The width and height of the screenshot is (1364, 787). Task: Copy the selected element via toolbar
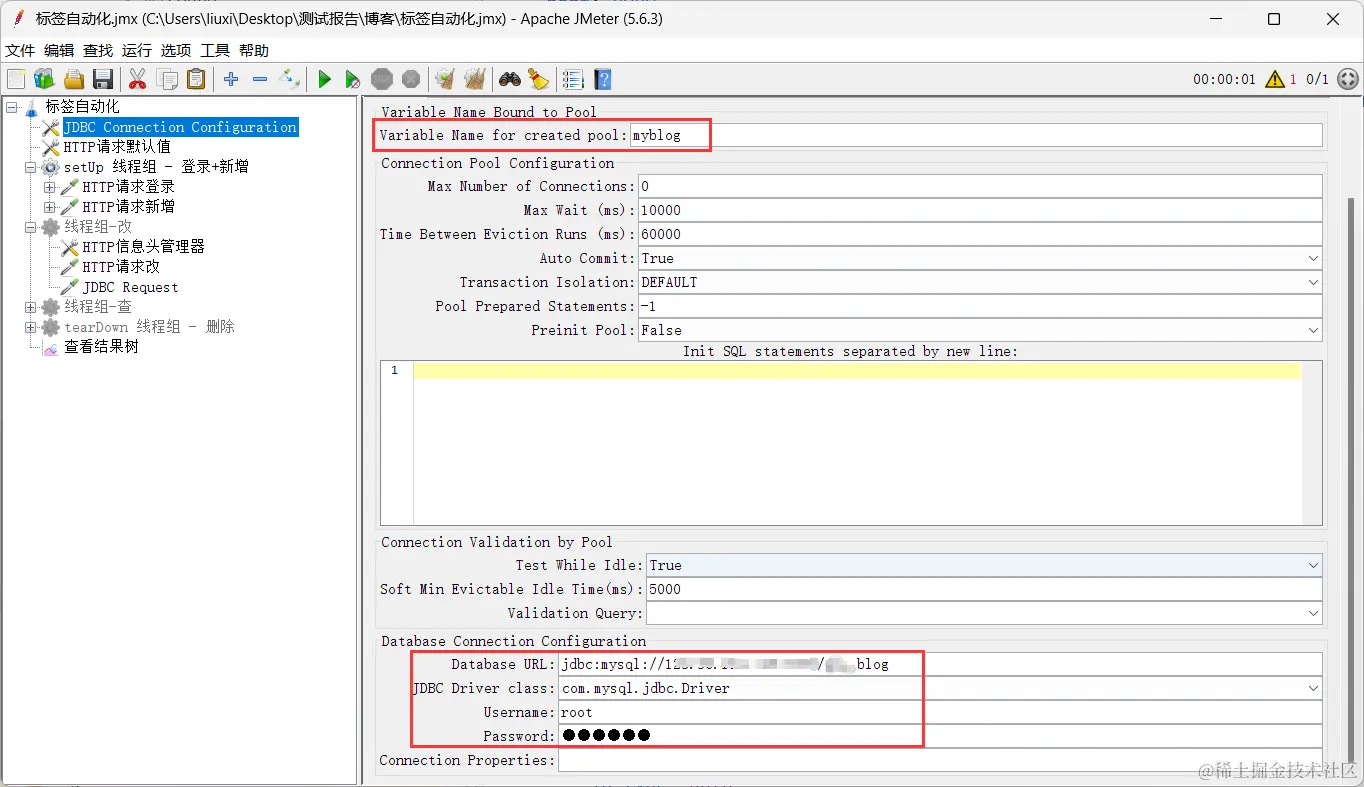pyautogui.click(x=167, y=79)
